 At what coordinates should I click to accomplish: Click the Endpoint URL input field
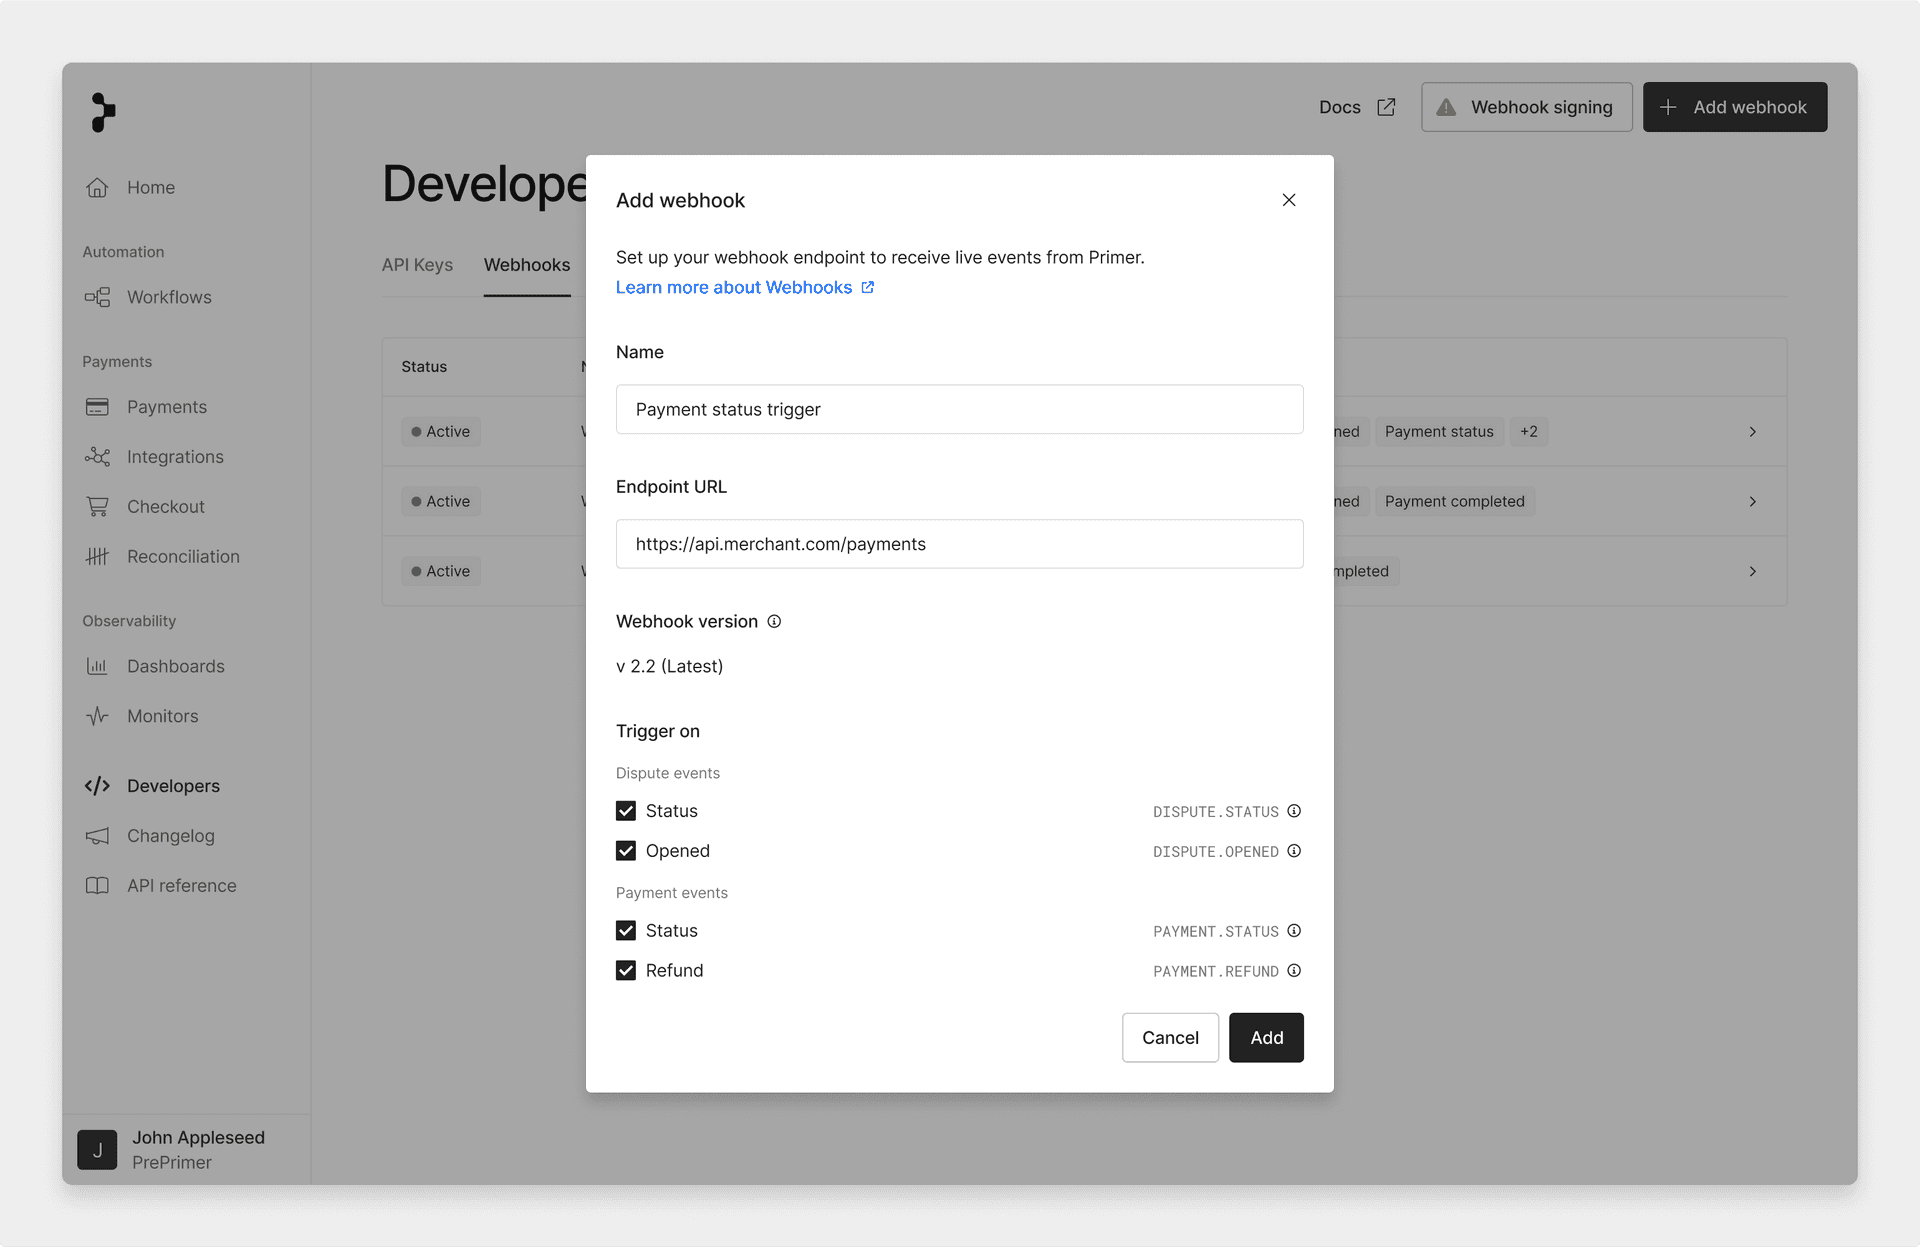[959, 544]
